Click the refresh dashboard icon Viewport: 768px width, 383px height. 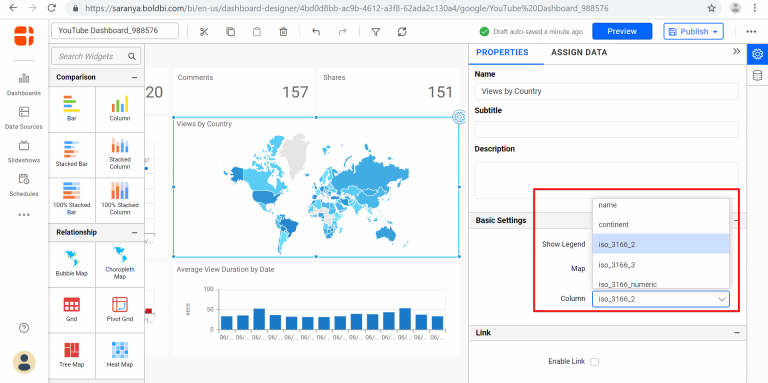(x=402, y=32)
